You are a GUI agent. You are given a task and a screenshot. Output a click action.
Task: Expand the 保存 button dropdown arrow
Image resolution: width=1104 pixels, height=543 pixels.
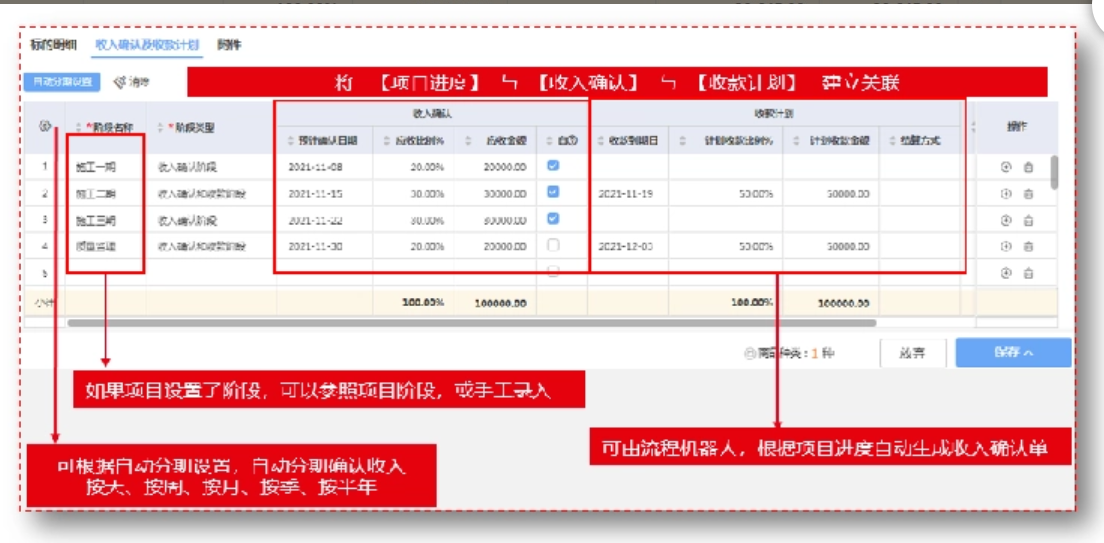(x=1028, y=352)
